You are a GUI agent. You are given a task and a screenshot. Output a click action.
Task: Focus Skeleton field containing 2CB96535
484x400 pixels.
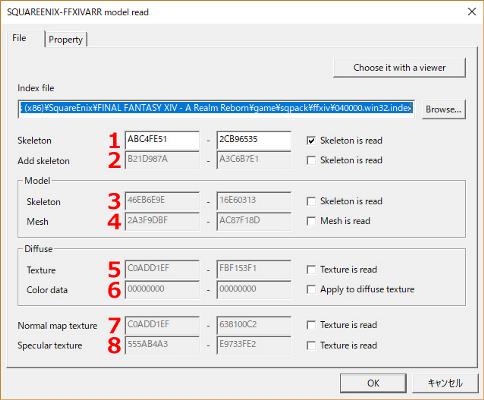point(254,140)
